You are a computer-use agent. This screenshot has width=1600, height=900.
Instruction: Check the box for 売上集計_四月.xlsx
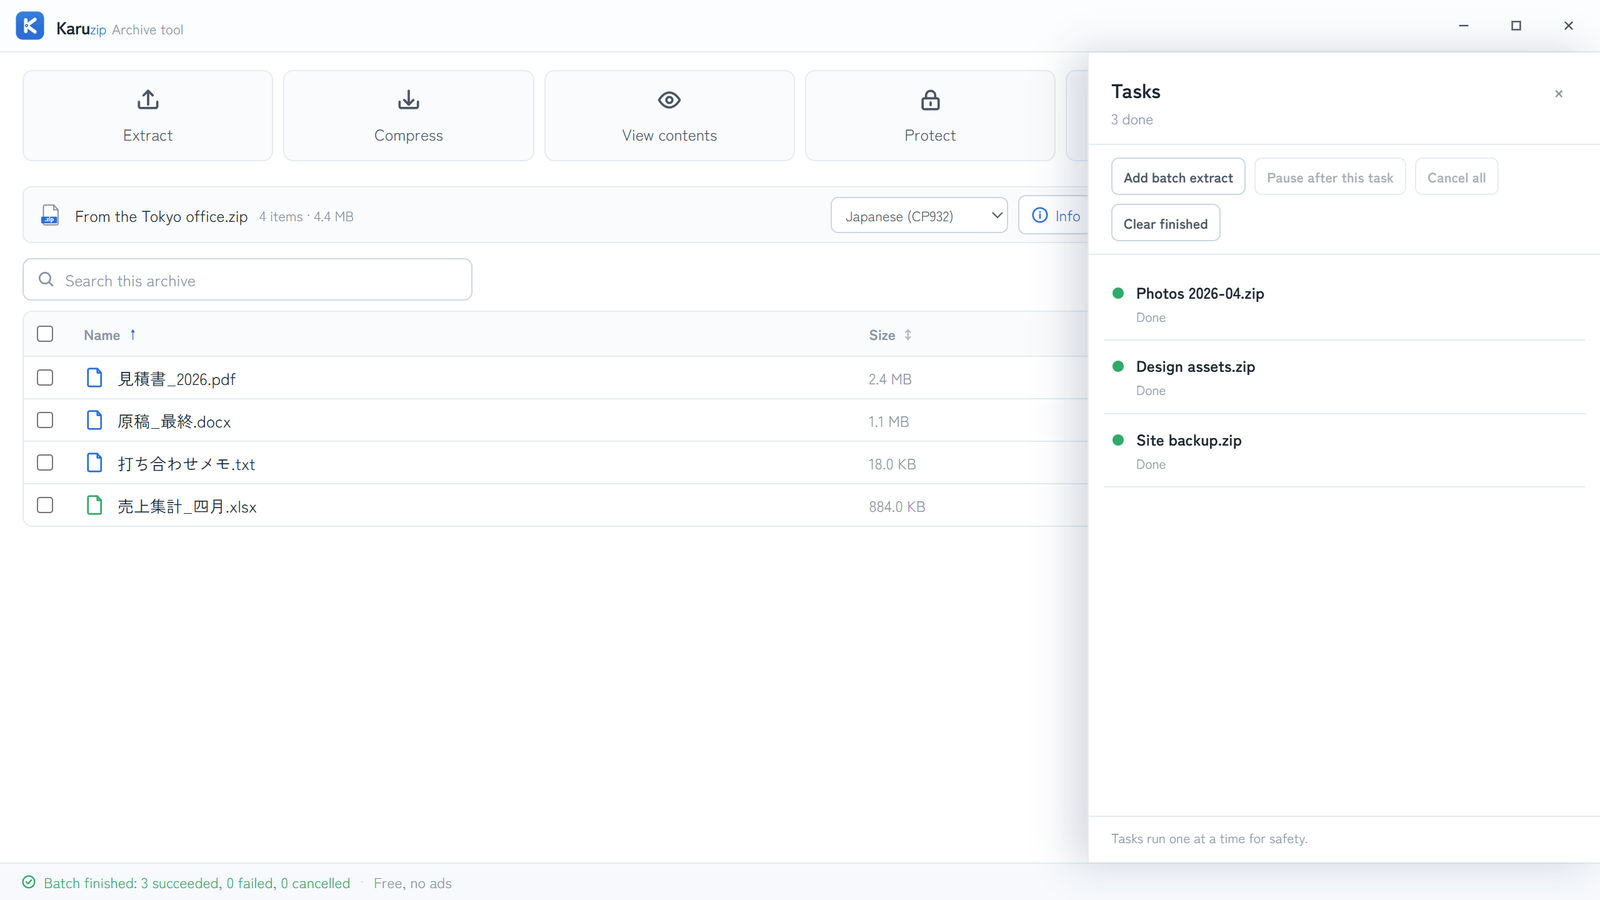(x=45, y=505)
